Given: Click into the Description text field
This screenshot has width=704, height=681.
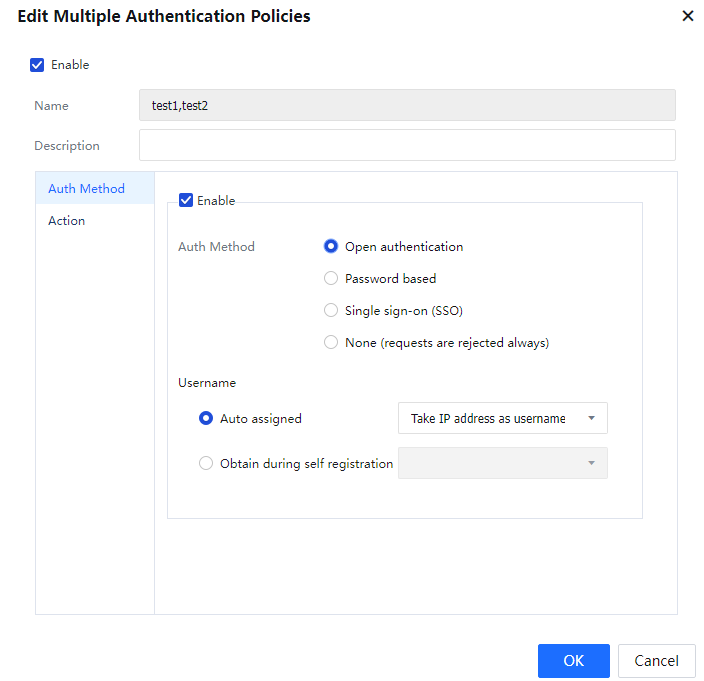Looking at the screenshot, I should pyautogui.click(x=406, y=145).
